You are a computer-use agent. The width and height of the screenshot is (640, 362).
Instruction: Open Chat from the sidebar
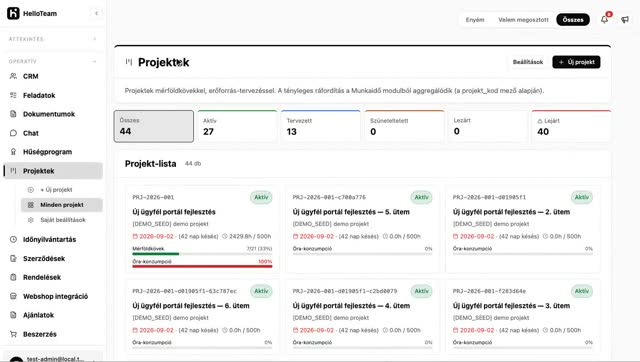pos(53,133)
